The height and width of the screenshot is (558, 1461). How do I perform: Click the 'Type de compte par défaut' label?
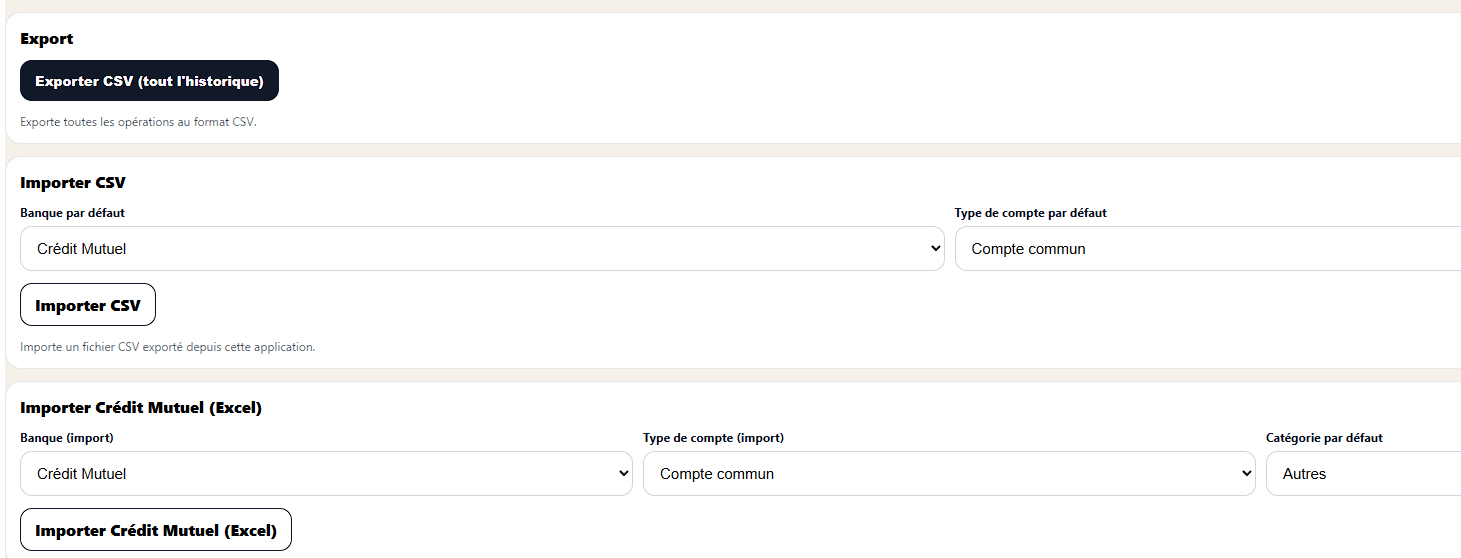(1031, 213)
